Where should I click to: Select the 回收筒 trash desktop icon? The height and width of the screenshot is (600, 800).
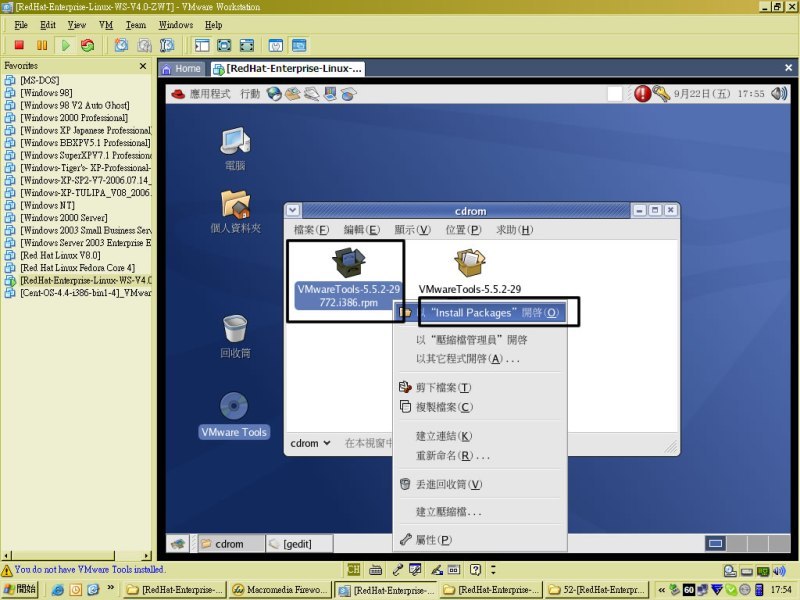235,337
